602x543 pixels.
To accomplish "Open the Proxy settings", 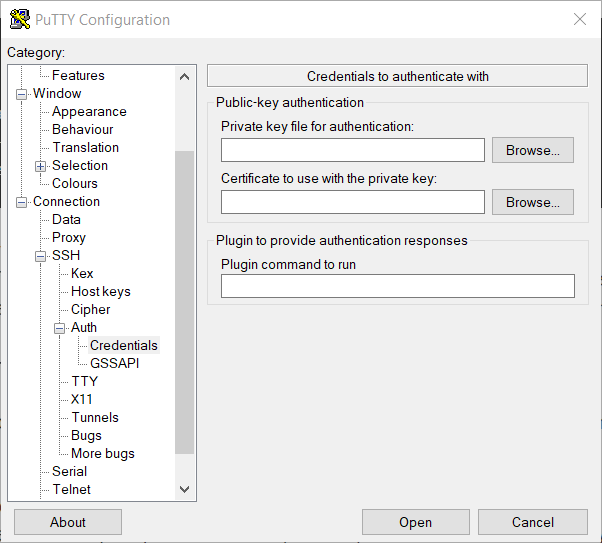I will tap(69, 238).
